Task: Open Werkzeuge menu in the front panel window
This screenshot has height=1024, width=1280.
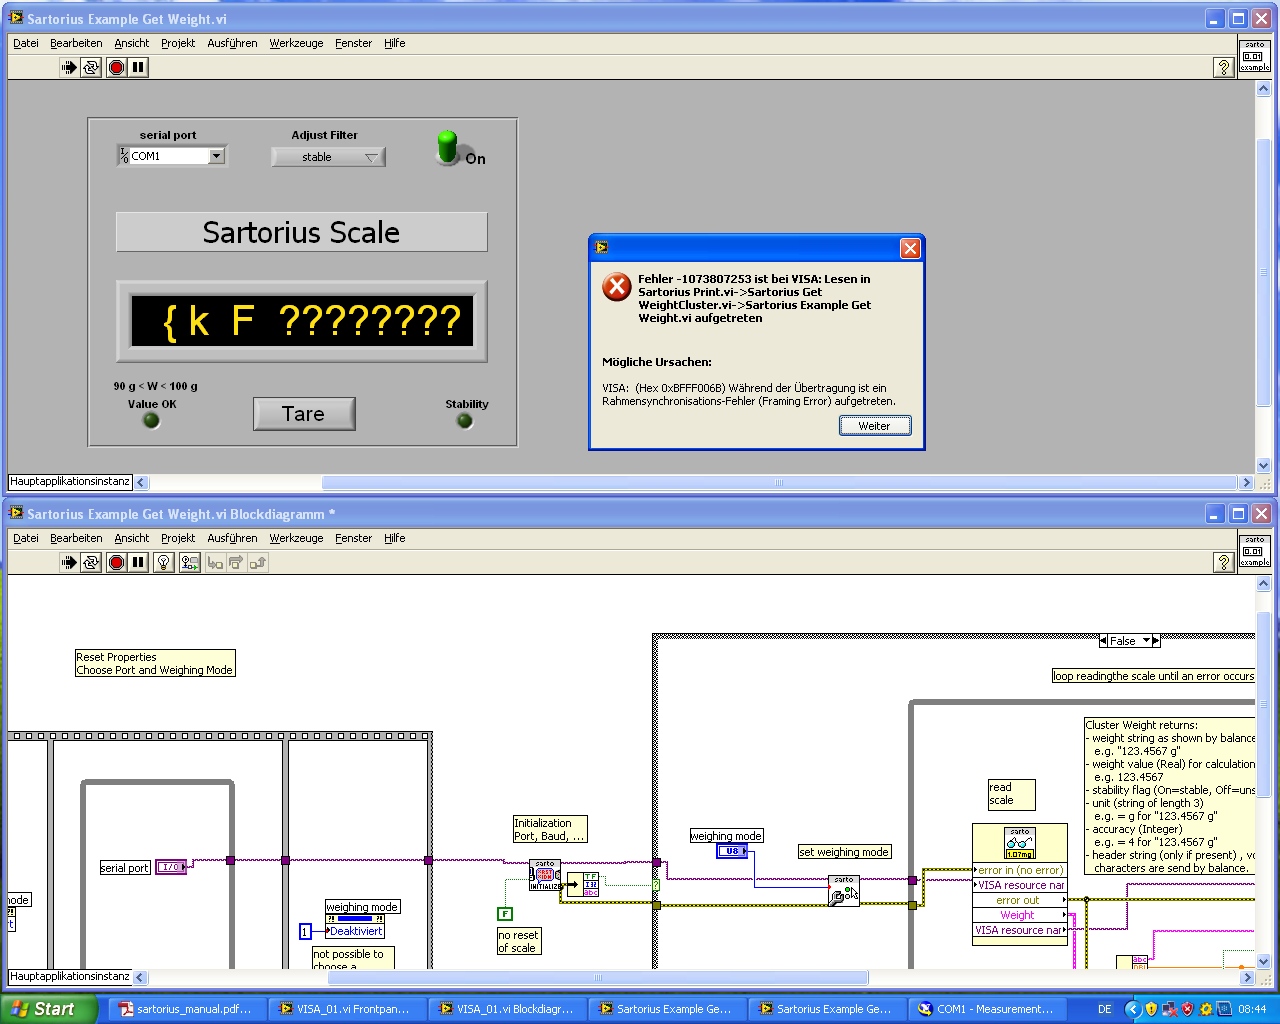Action: [296, 43]
